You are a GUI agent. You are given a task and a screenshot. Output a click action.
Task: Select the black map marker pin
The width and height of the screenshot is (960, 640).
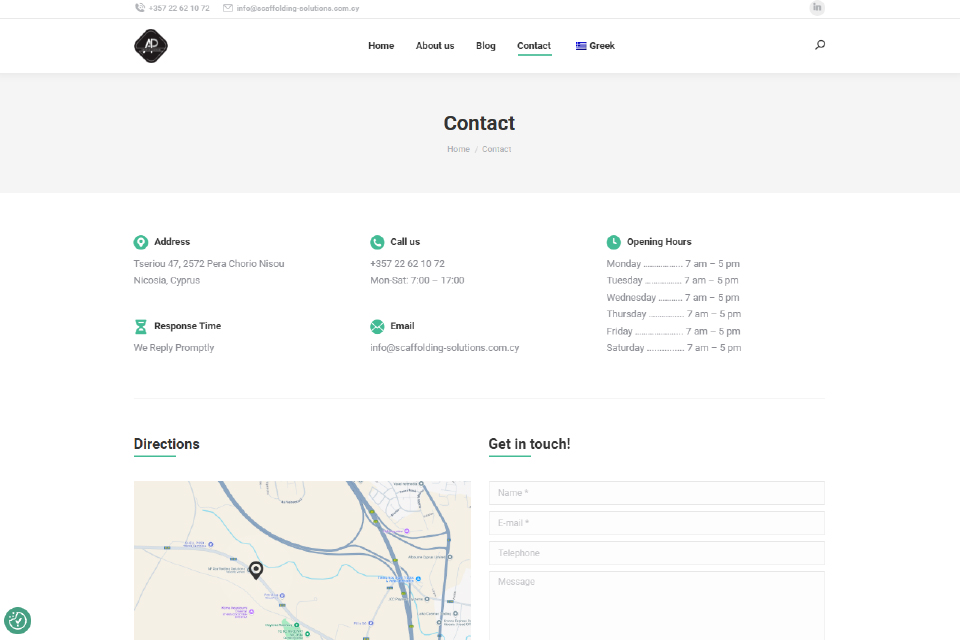click(x=256, y=570)
